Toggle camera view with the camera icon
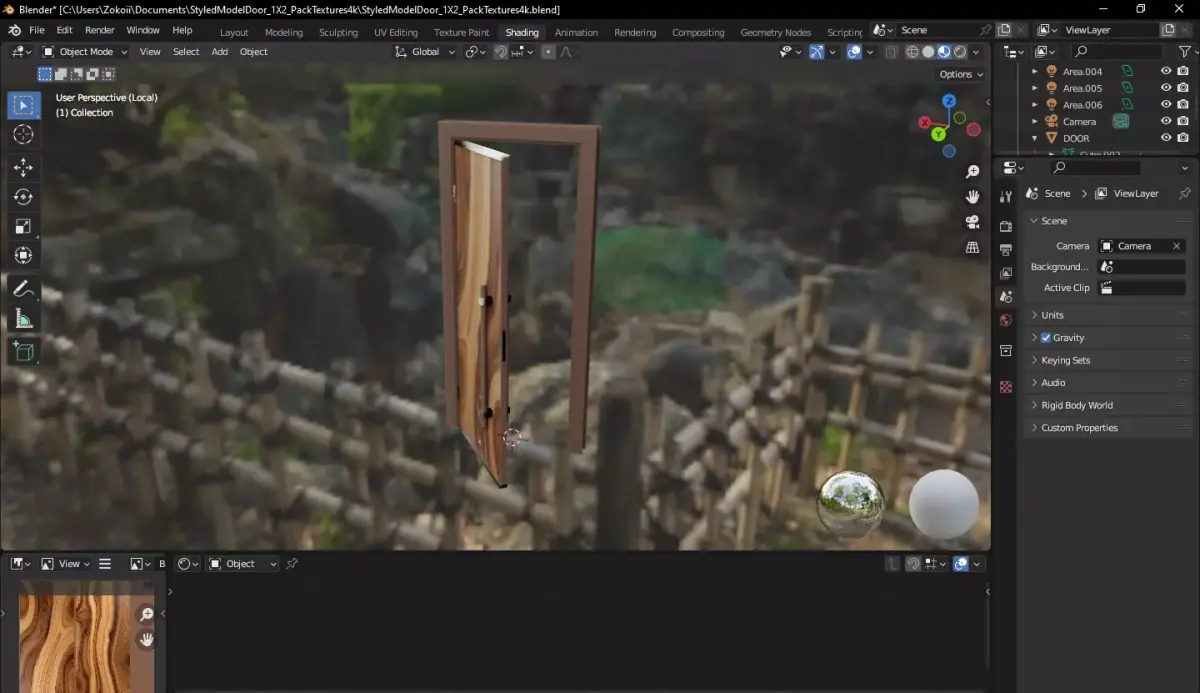The height and width of the screenshot is (693, 1200). tap(972, 222)
